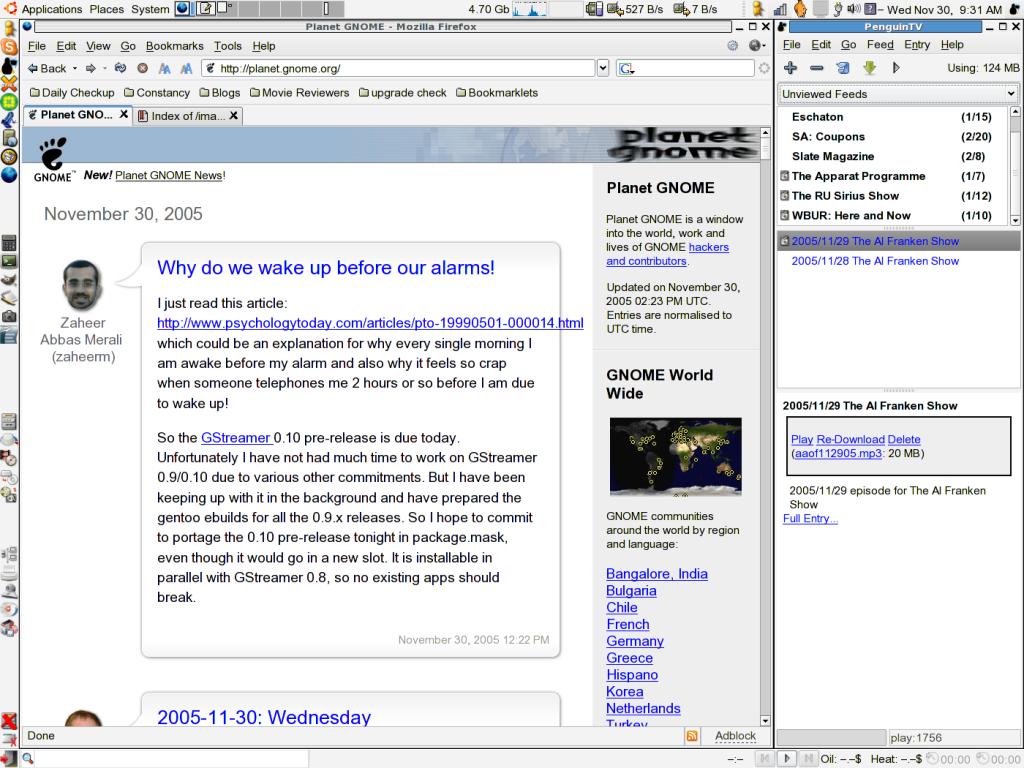Open the Firefox Tools menu
The image size is (1024, 768).
[227, 46]
